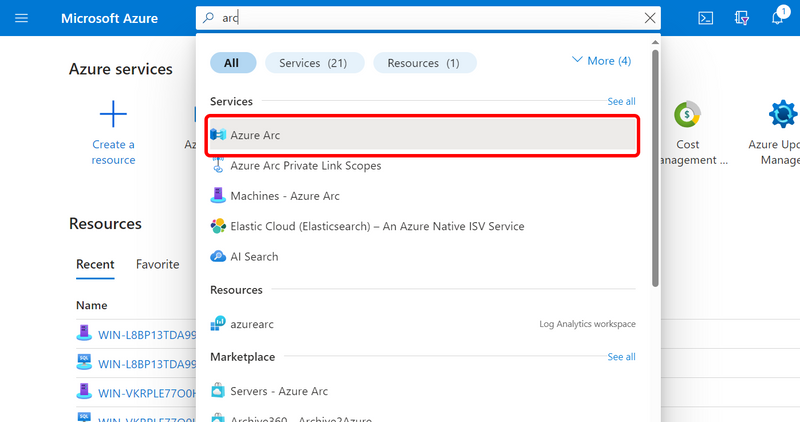Click the 'Create a resource' label
800x422 pixels.
pyautogui.click(x=113, y=152)
